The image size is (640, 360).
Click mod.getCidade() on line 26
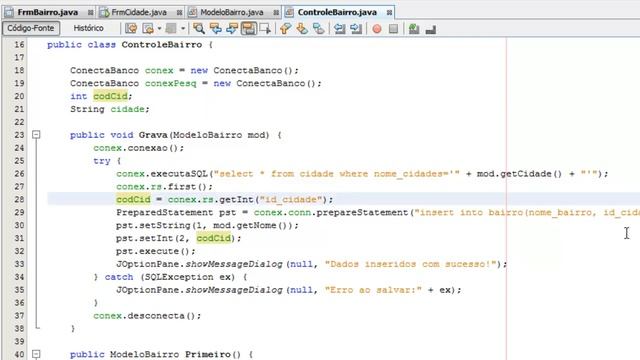point(520,173)
